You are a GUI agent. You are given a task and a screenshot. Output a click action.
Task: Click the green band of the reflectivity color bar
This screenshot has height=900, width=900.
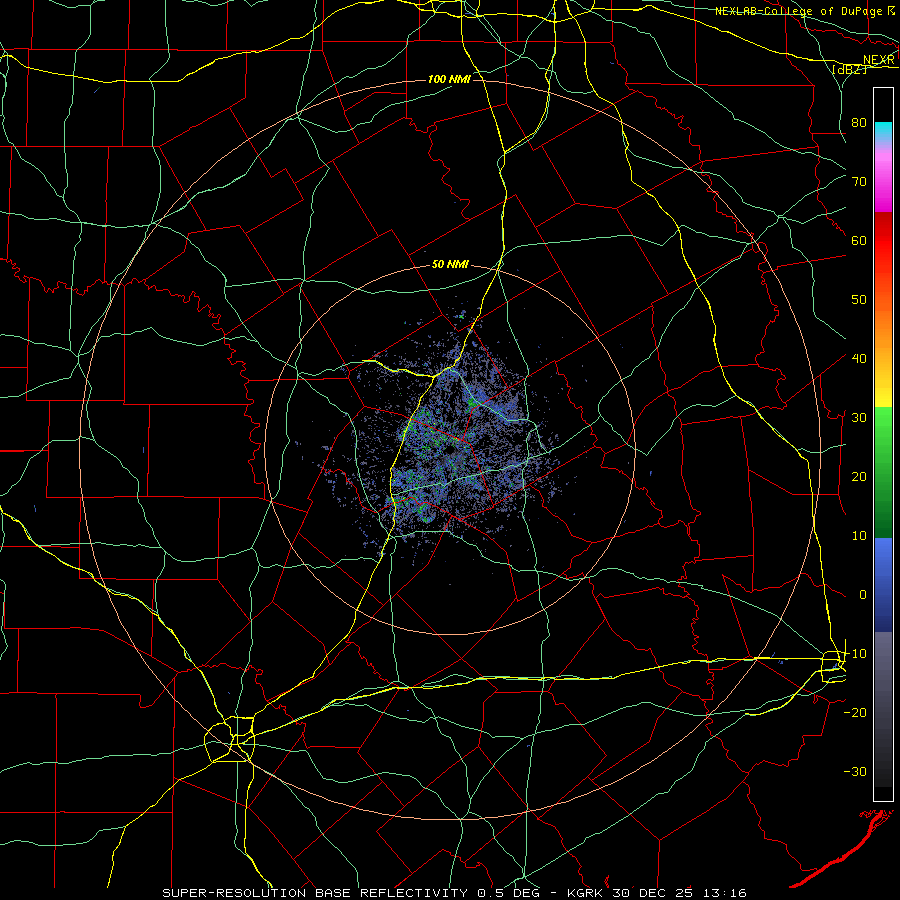[x=883, y=472]
